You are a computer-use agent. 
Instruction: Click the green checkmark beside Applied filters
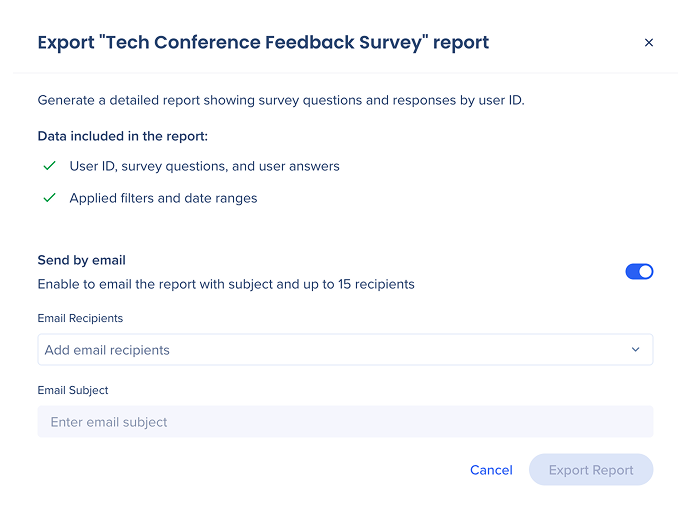pos(49,198)
